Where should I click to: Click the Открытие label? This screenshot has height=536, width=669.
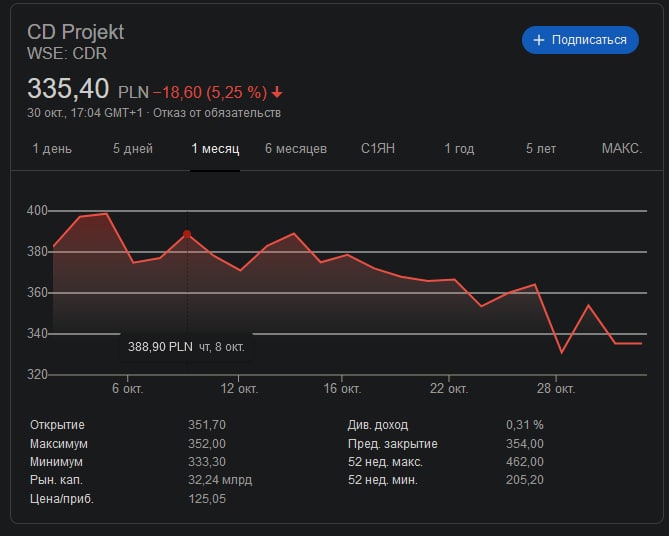point(57,425)
